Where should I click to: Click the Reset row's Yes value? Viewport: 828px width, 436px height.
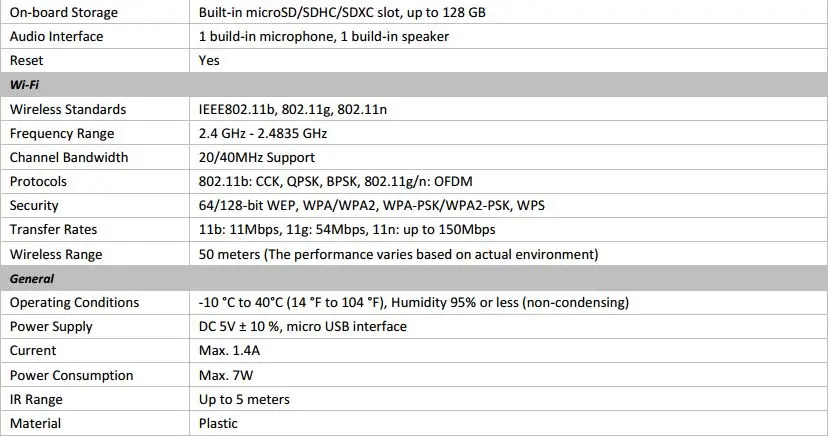209,60
